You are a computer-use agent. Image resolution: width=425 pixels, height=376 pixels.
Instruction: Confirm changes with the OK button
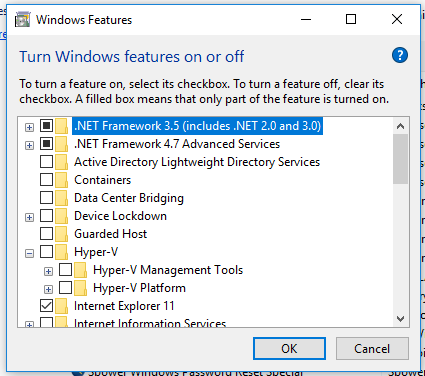(x=289, y=349)
